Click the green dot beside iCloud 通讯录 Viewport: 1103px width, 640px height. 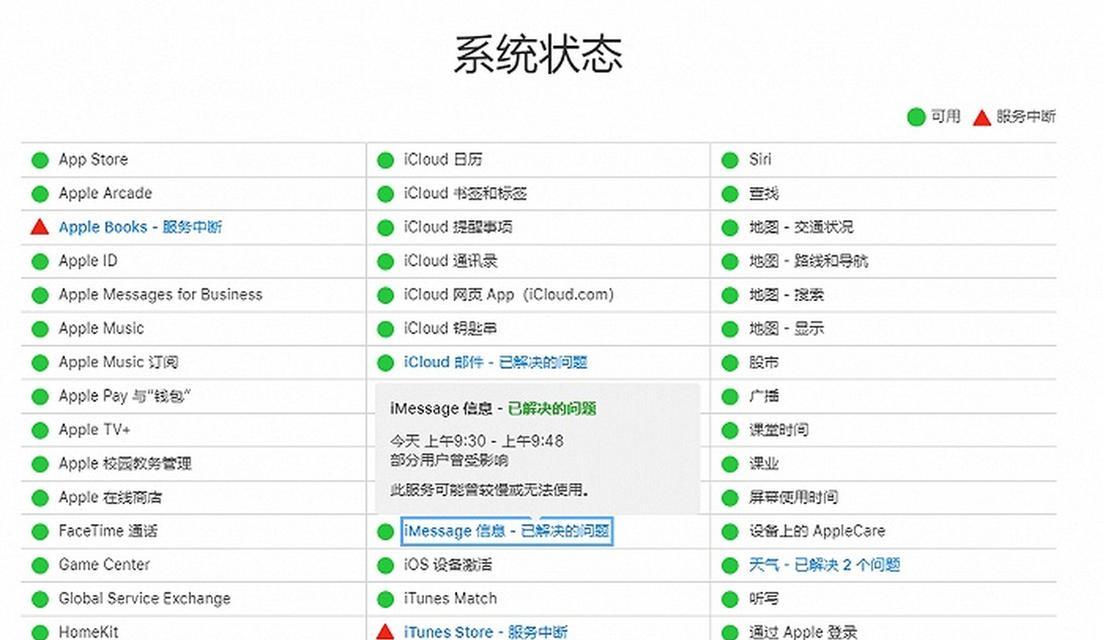[385, 262]
